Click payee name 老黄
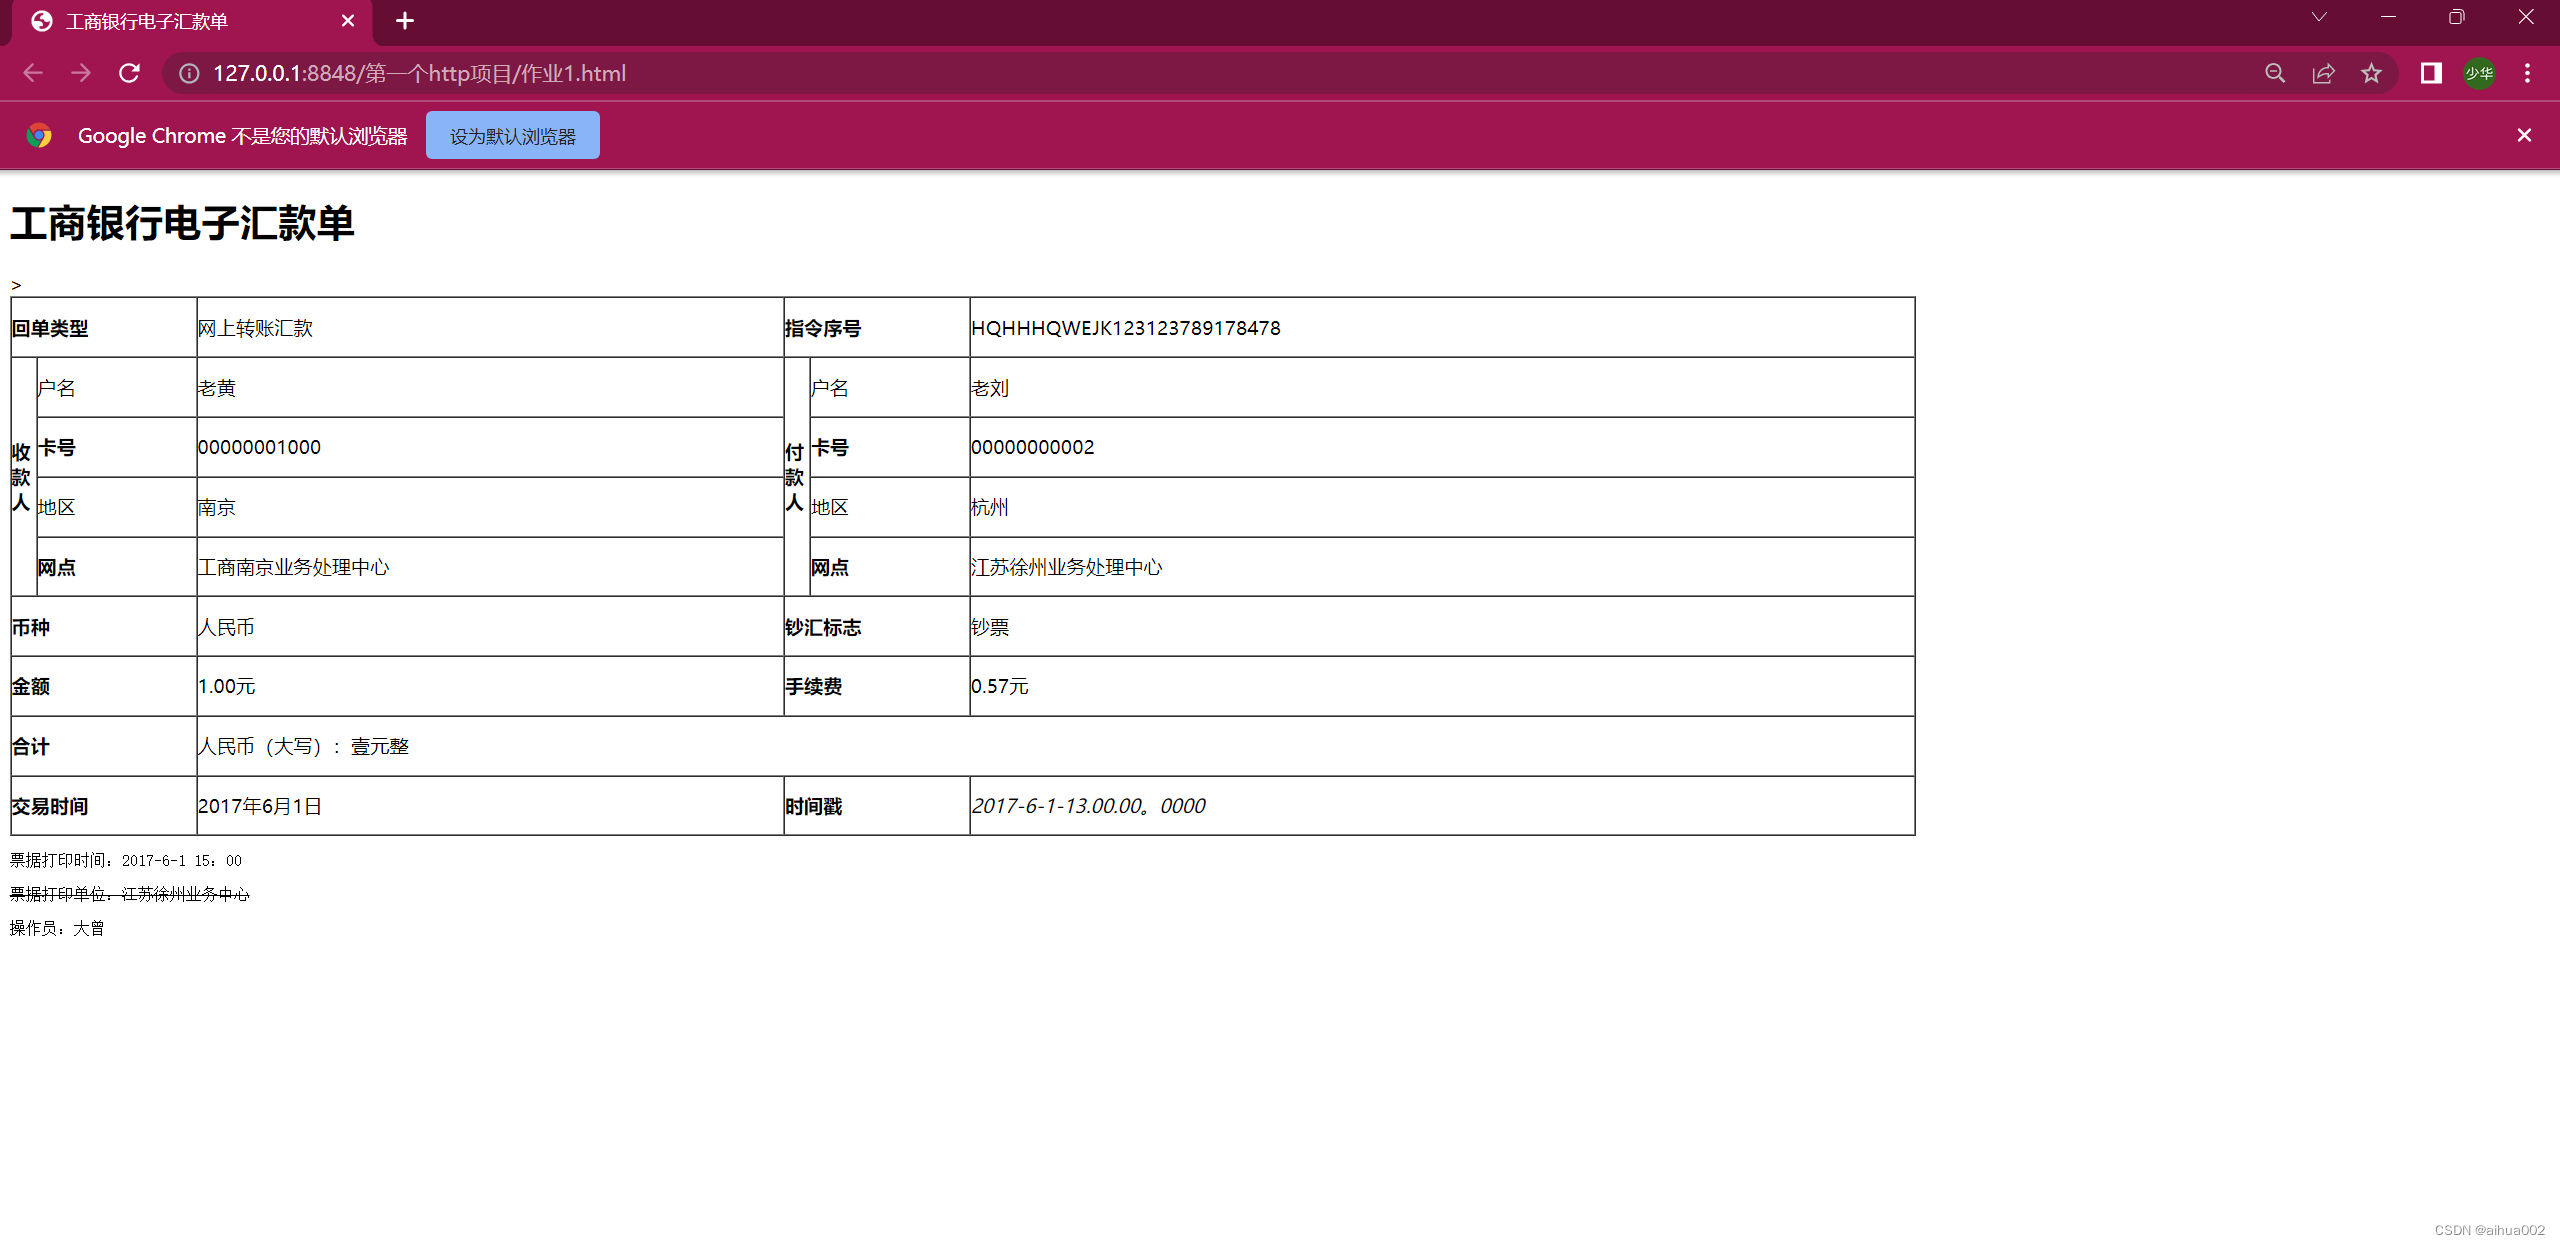Viewport: 2560px width, 1245px height. pyautogui.click(x=217, y=388)
